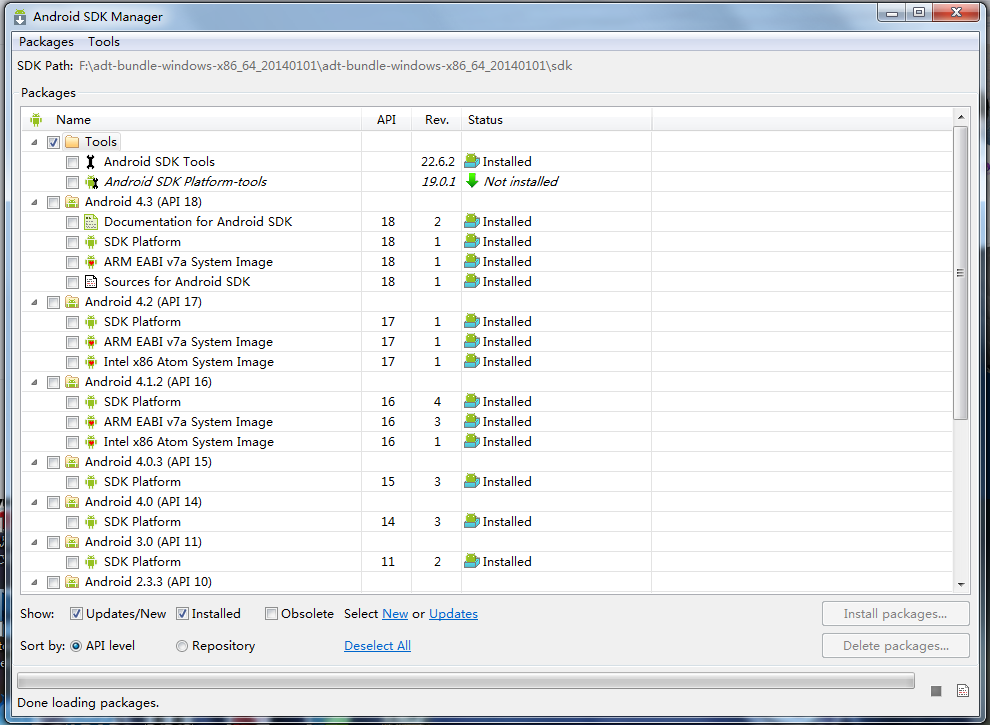990x725 pixels.
Task: Click the Android 2.3.3 (API 10) folder icon
Action: (72, 582)
